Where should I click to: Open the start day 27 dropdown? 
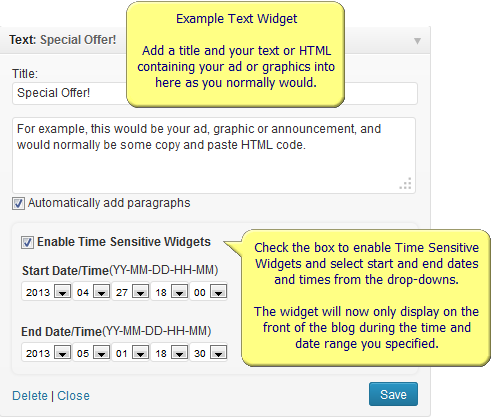(x=131, y=292)
